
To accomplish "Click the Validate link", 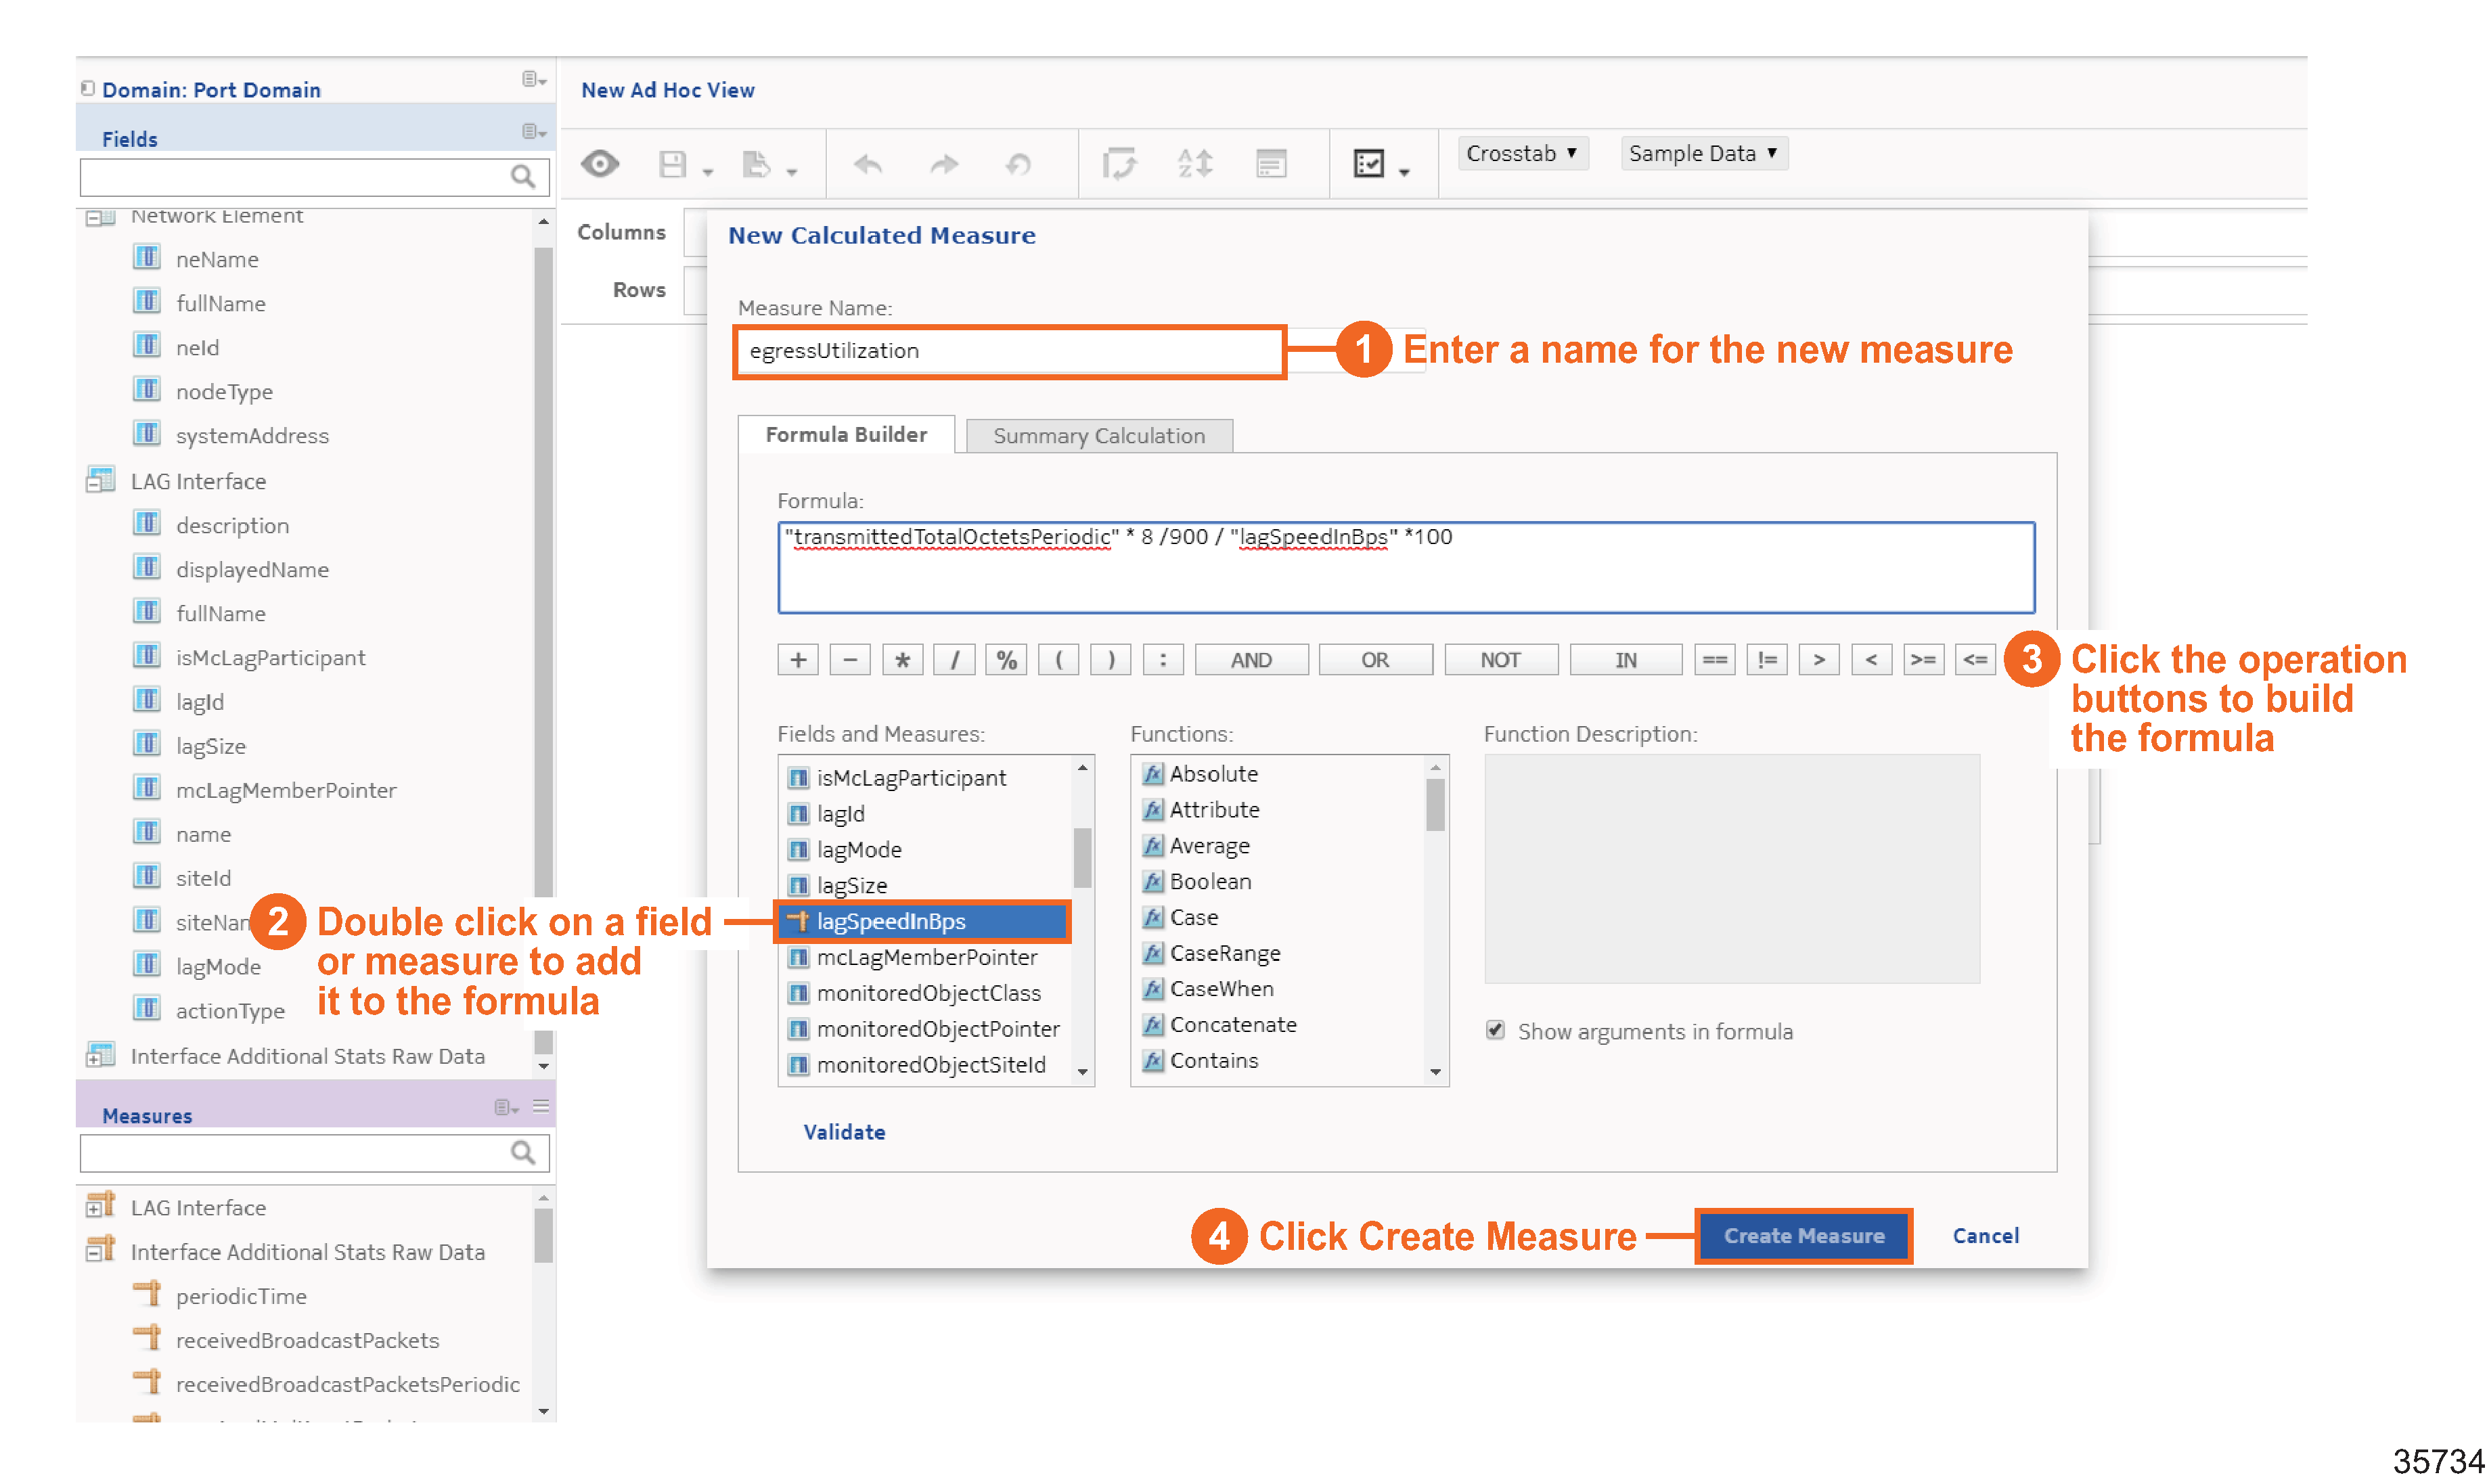I will [x=844, y=1132].
